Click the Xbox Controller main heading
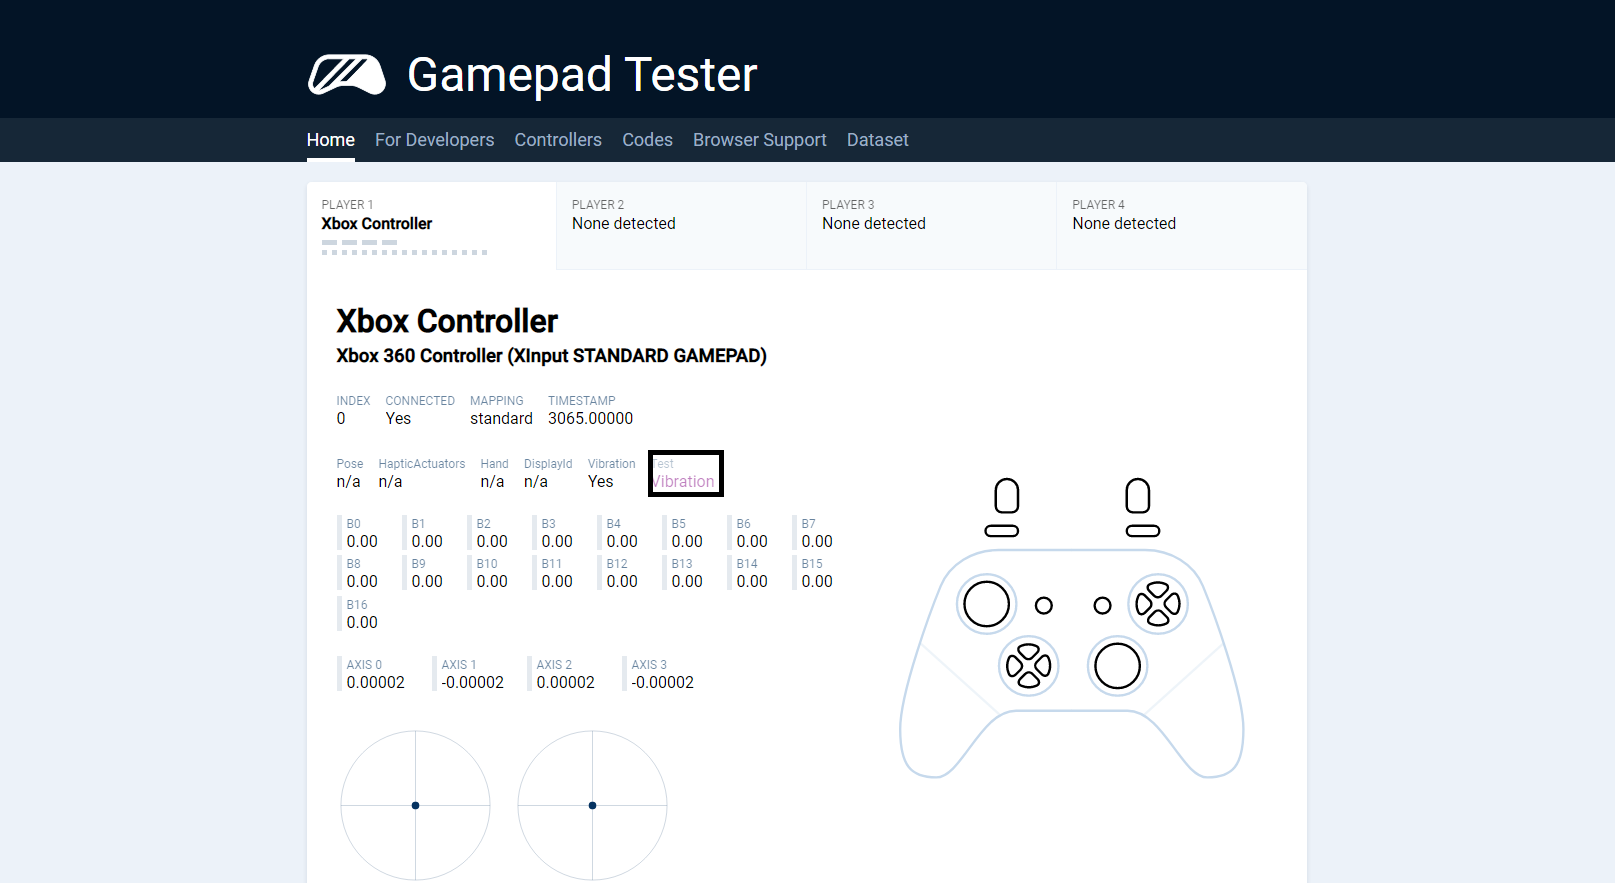1615x883 pixels. tap(447, 321)
